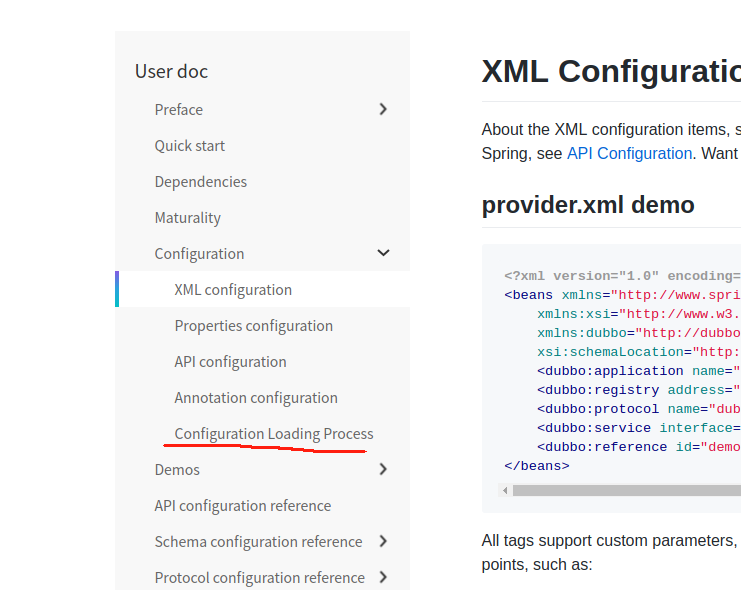The width and height of the screenshot is (741, 590).
Task: Click the <dubbo:application name line
Action: [x=638, y=371]
